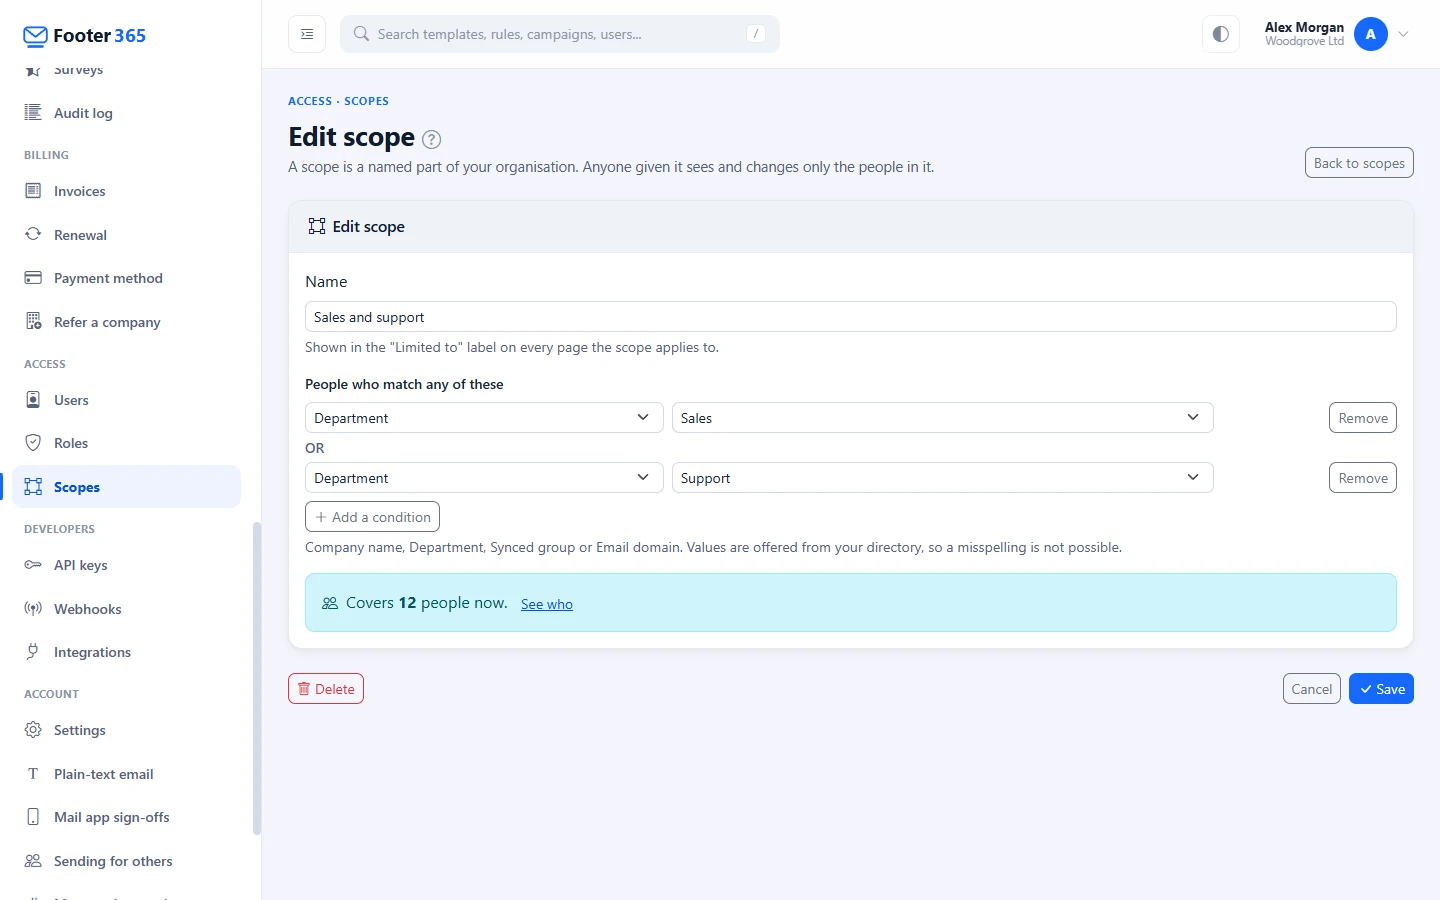Open the Sales value dropdown
Screen dimensions: 1440x900
(x=942, y=418)
